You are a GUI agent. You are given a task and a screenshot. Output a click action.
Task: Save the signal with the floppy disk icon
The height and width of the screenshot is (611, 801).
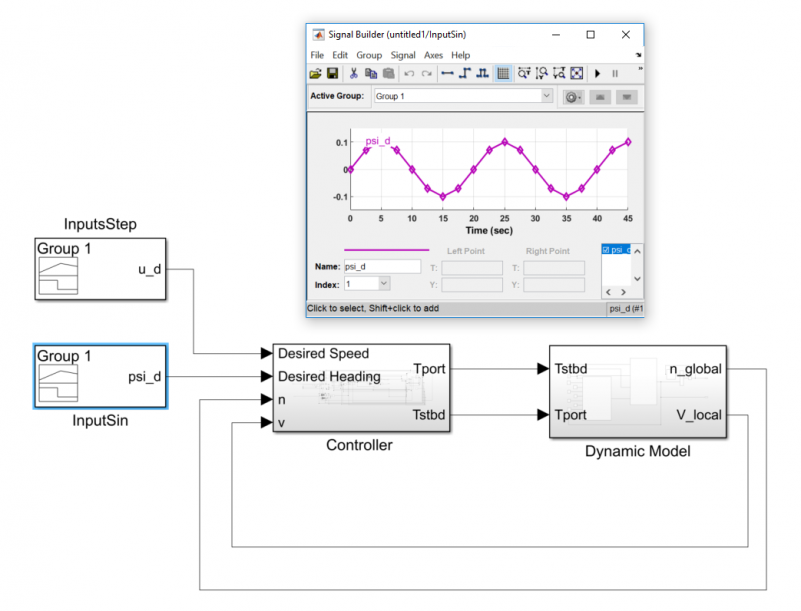[331, 73]
